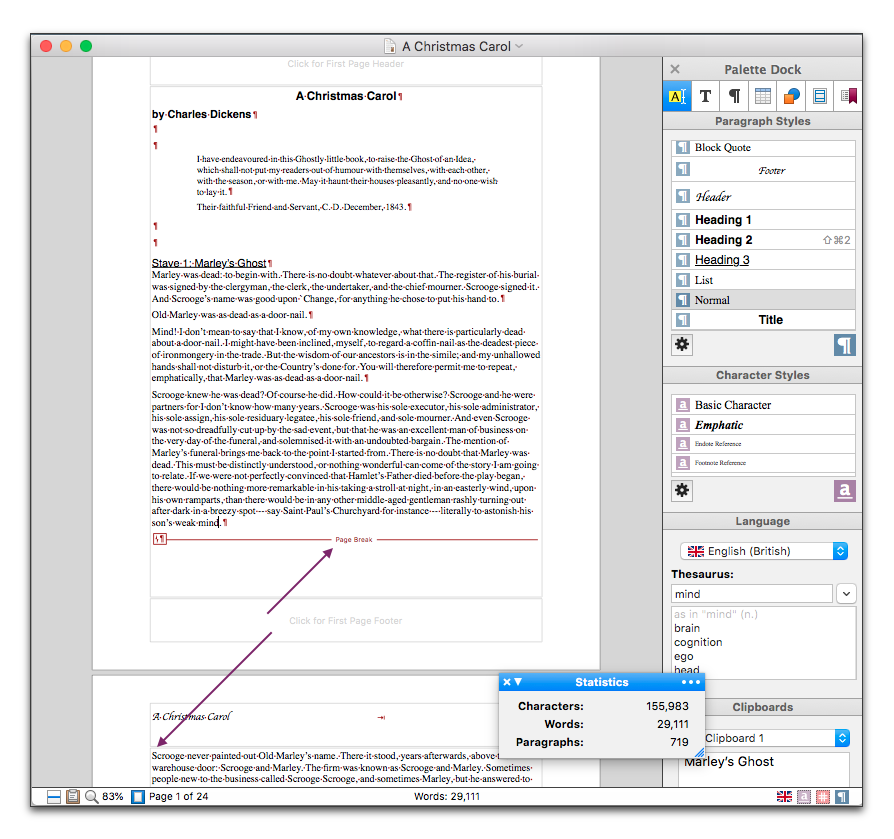Choose the synonym 'cognition' in the thesaurus list

click(698, 642)
